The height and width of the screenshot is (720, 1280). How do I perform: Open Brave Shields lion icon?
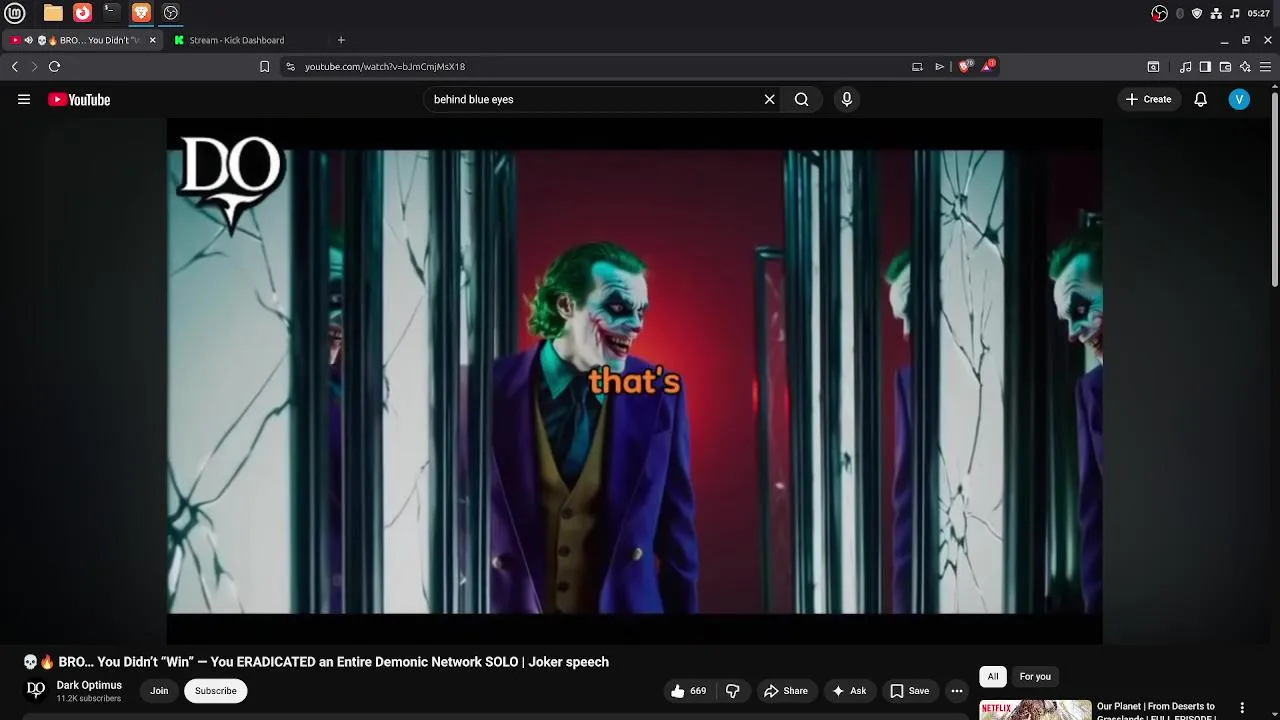pyautogui.click(x=965, y=66)
